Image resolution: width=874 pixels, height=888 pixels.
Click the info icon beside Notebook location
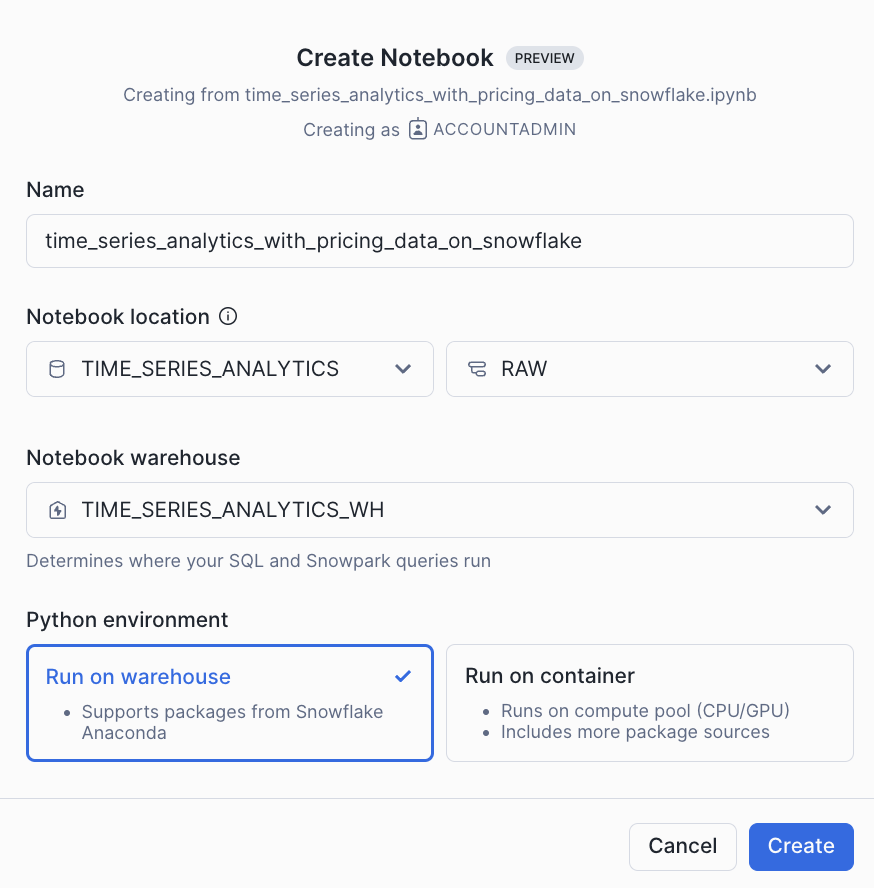(228, 317)
